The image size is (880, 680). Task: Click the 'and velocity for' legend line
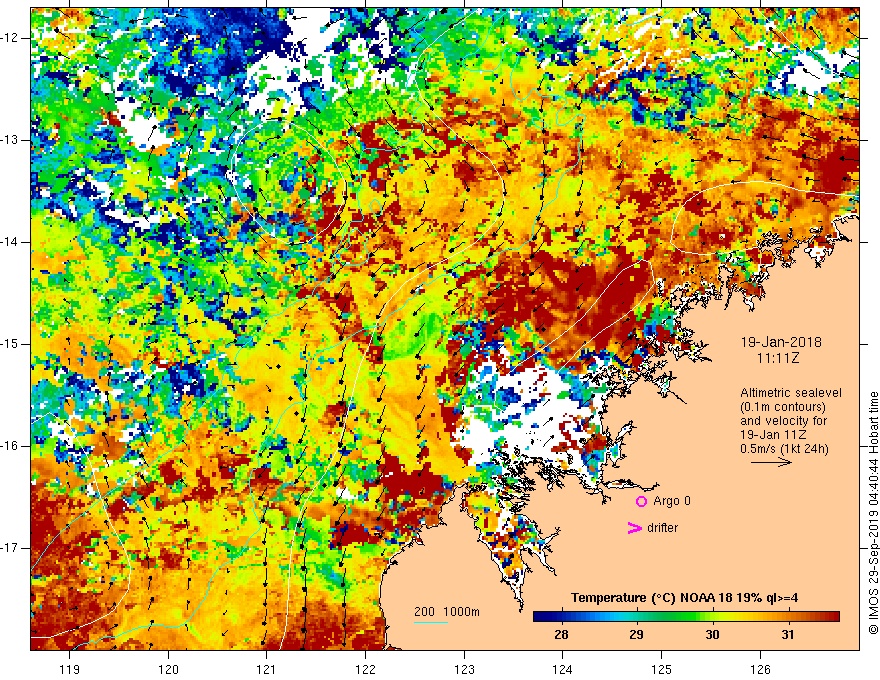[x=783, y=421]
